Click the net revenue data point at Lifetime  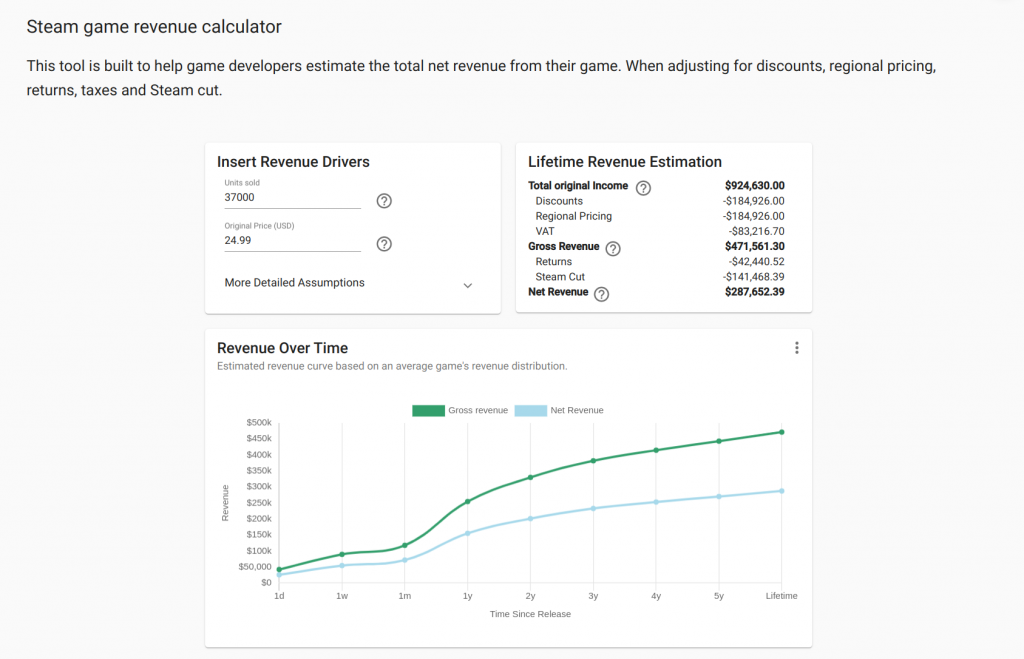coord(782,491)
